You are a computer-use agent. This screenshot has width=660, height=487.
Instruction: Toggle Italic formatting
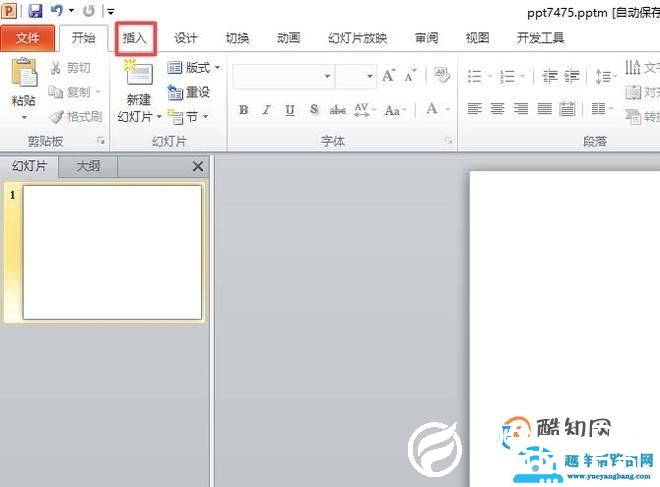[x=266, y=110]
